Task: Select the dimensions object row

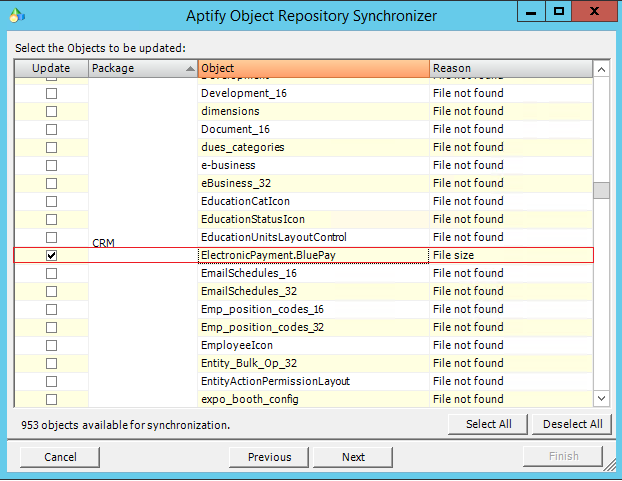Action: [313, 111]
